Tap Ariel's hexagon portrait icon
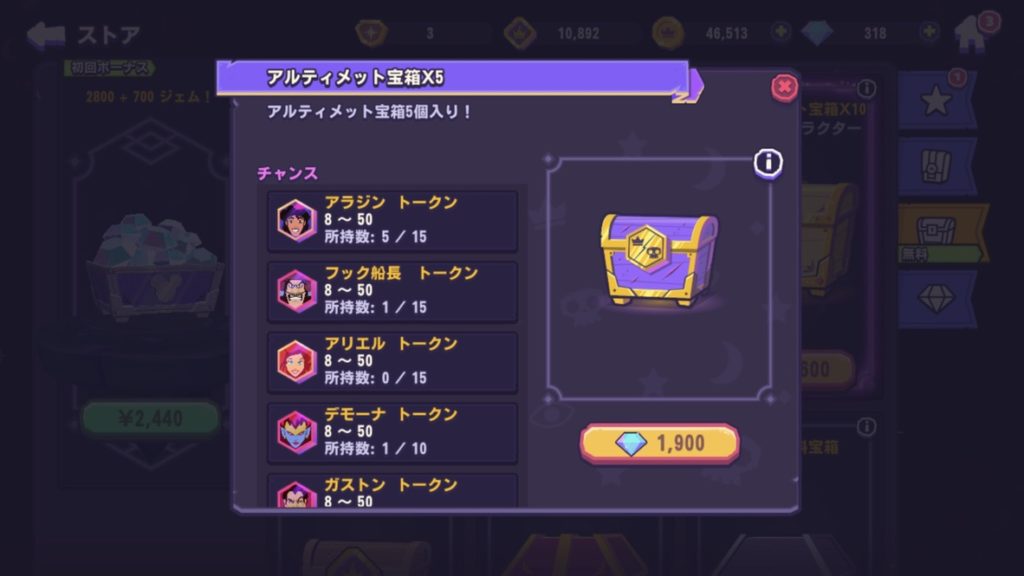 tap(296, 362)
